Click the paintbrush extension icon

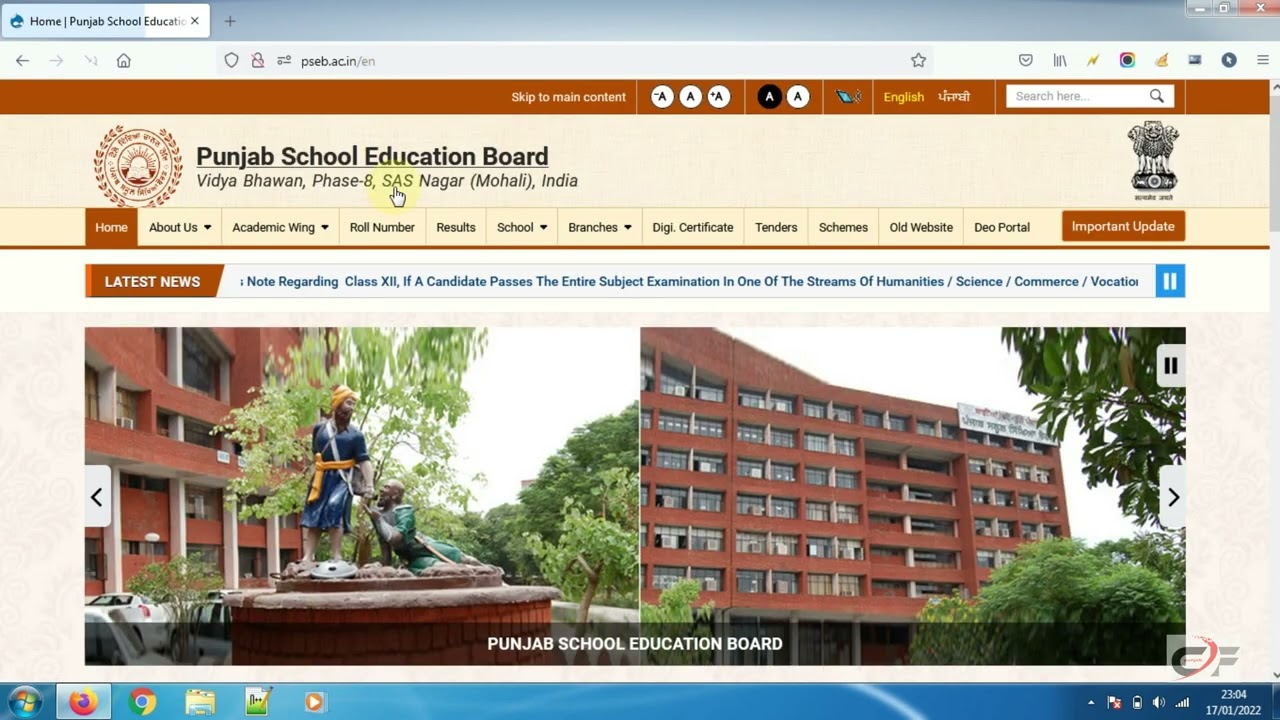point(1161,61)
